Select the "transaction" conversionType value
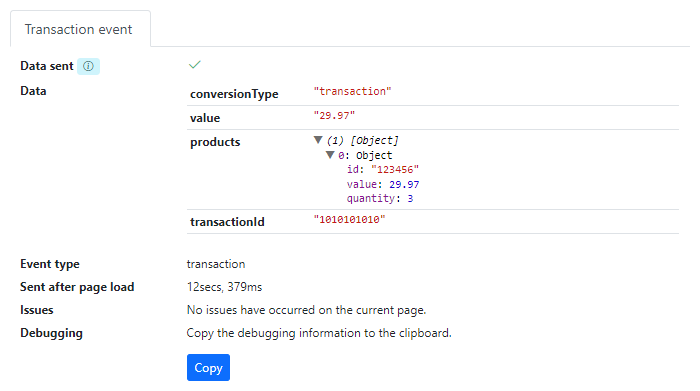700x391 pixels. (x=352, y=92)
